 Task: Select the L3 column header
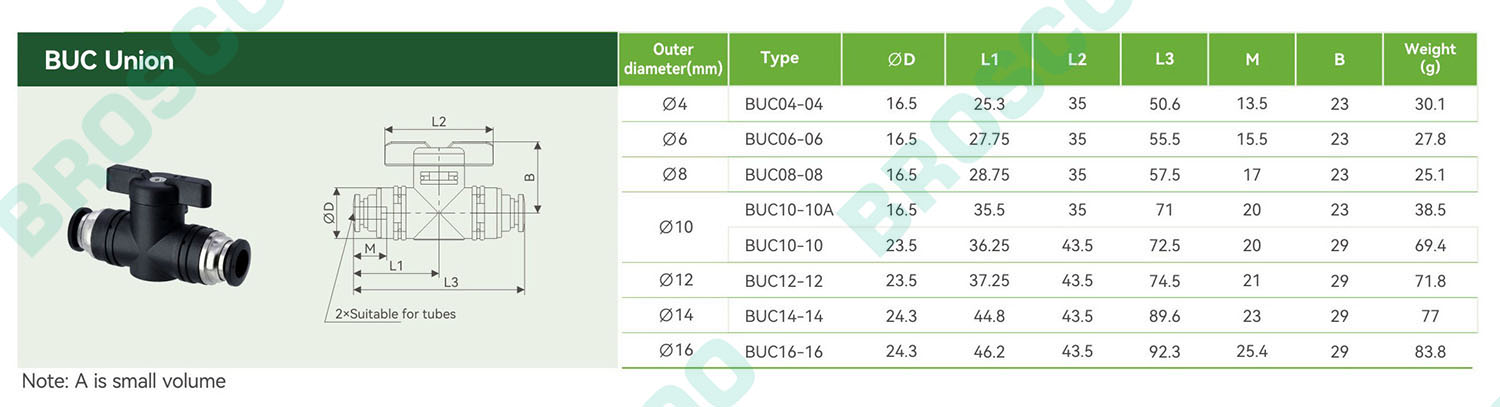click(1164, 59)
